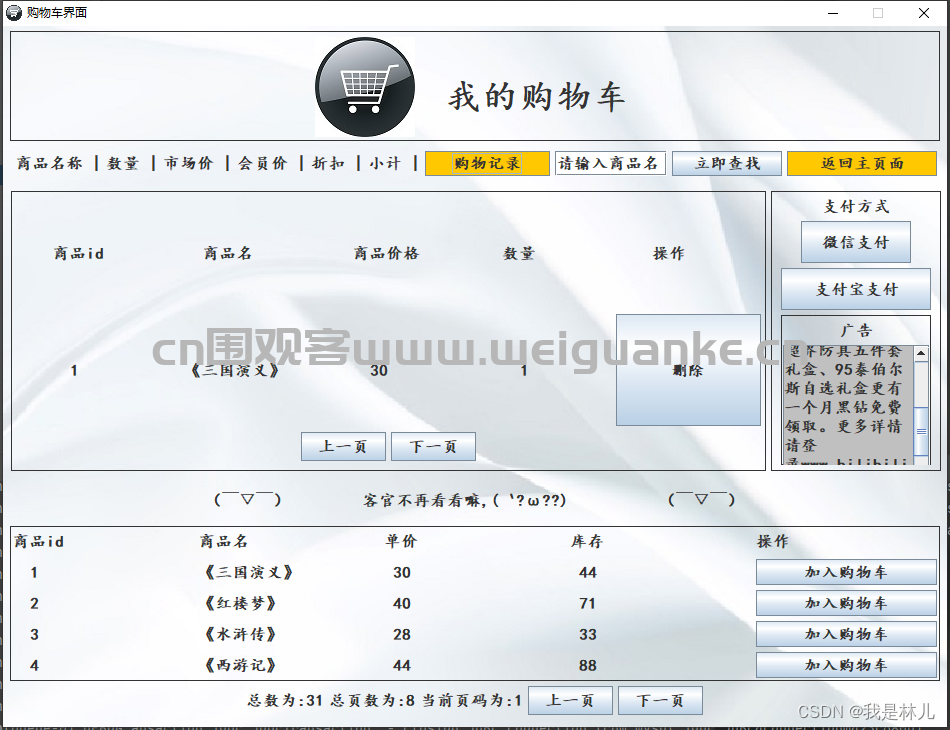The width and height of the screenshot is (950, 730).
Task: Click the 我的购物车 title heading
Action: pyautogui.click(x=536, y=98)
